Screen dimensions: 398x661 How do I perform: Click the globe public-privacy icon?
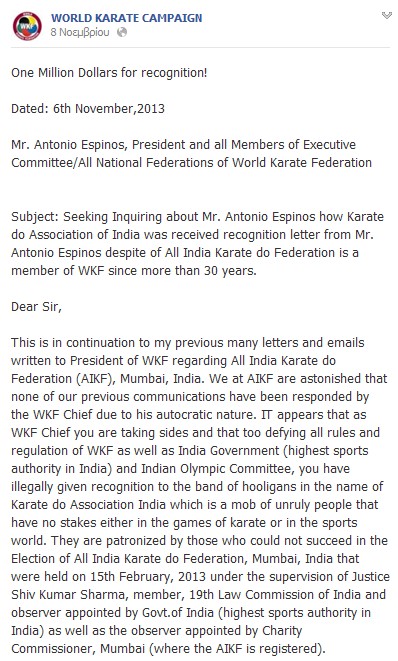(x=122, y=32)
